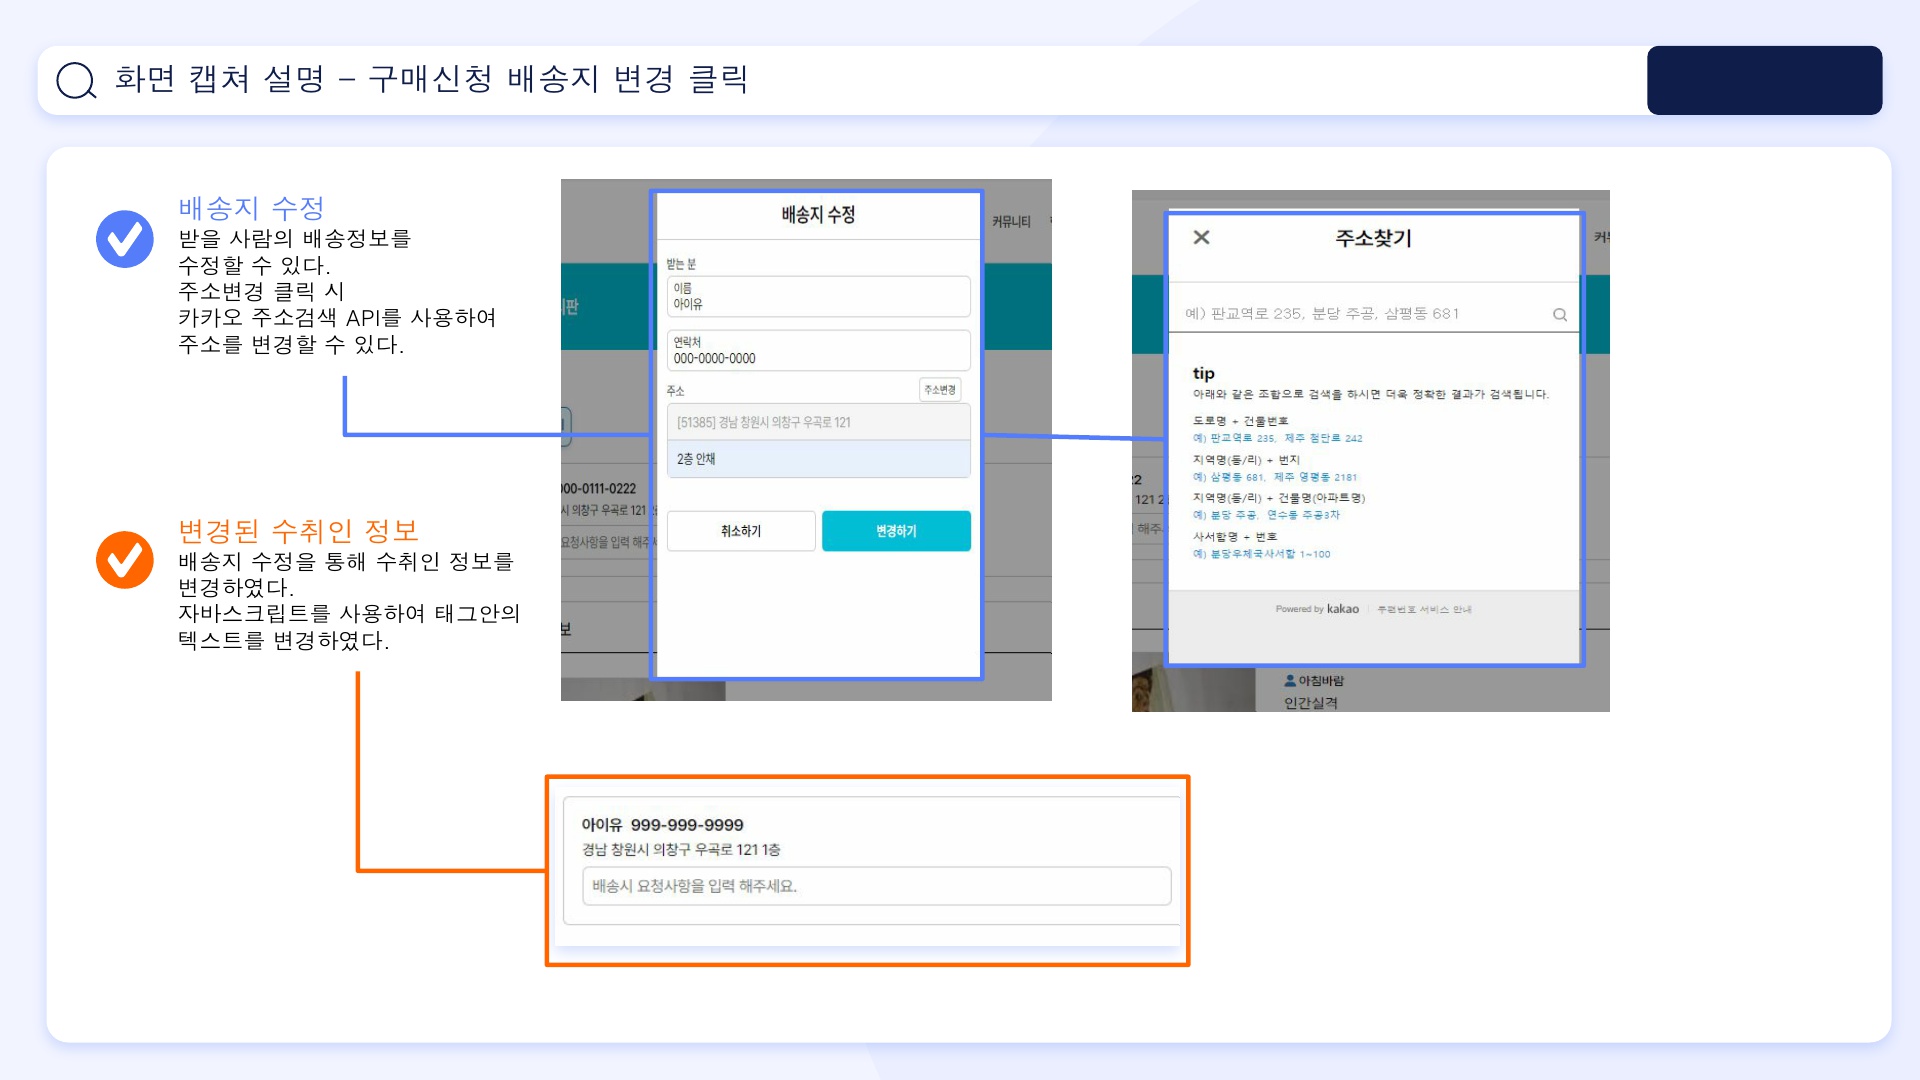The width and height of the screenshot is (1920, 1080).
Task: Click the 아침바람 user profile icon
Action: 1290,681
